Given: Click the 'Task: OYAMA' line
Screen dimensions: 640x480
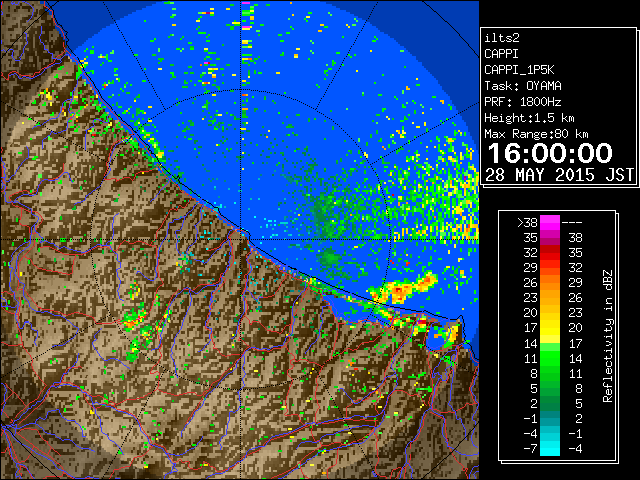Looking at the screenshot, I should [x=523, y=86].
